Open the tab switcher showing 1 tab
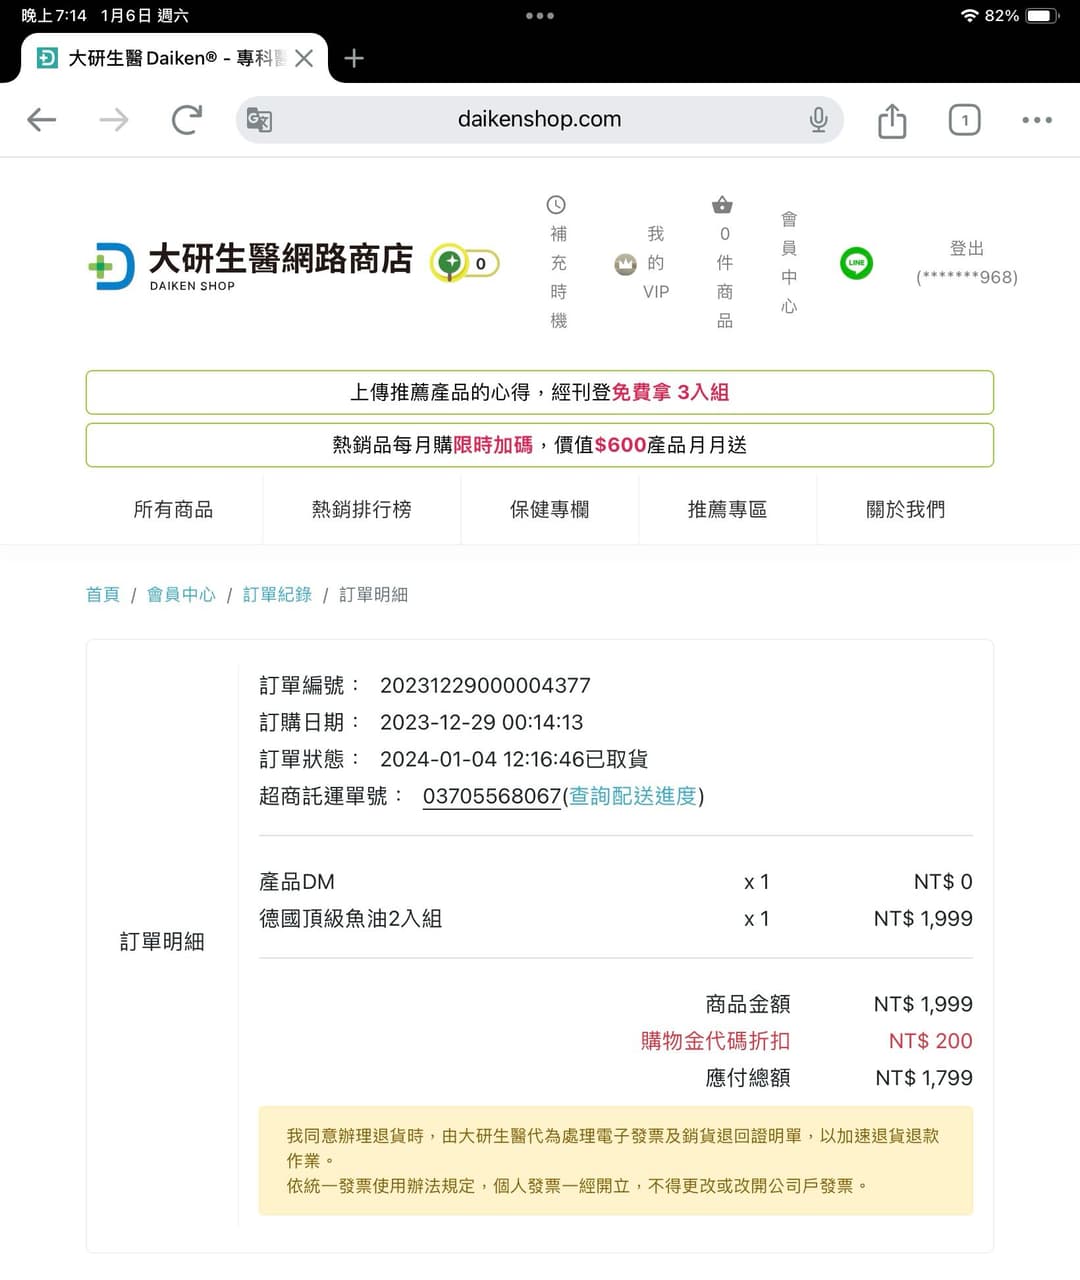1080x1280 pixels. point(964,120)
